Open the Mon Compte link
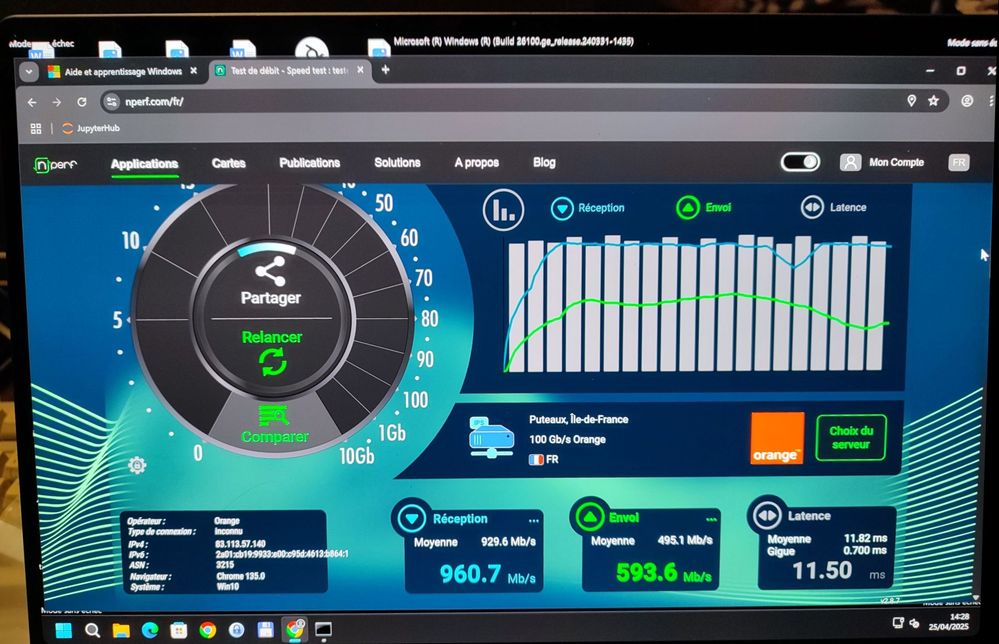The height and width of the screenshot is (644, 999). point(896,162)
